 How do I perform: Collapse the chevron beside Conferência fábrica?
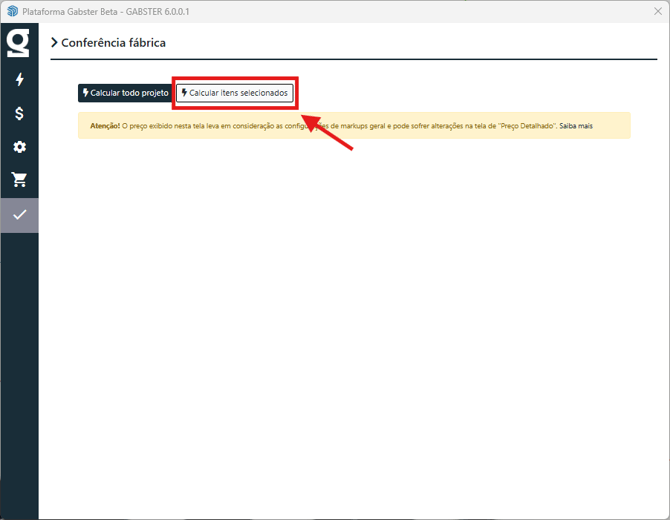click(x=54, y=43)
